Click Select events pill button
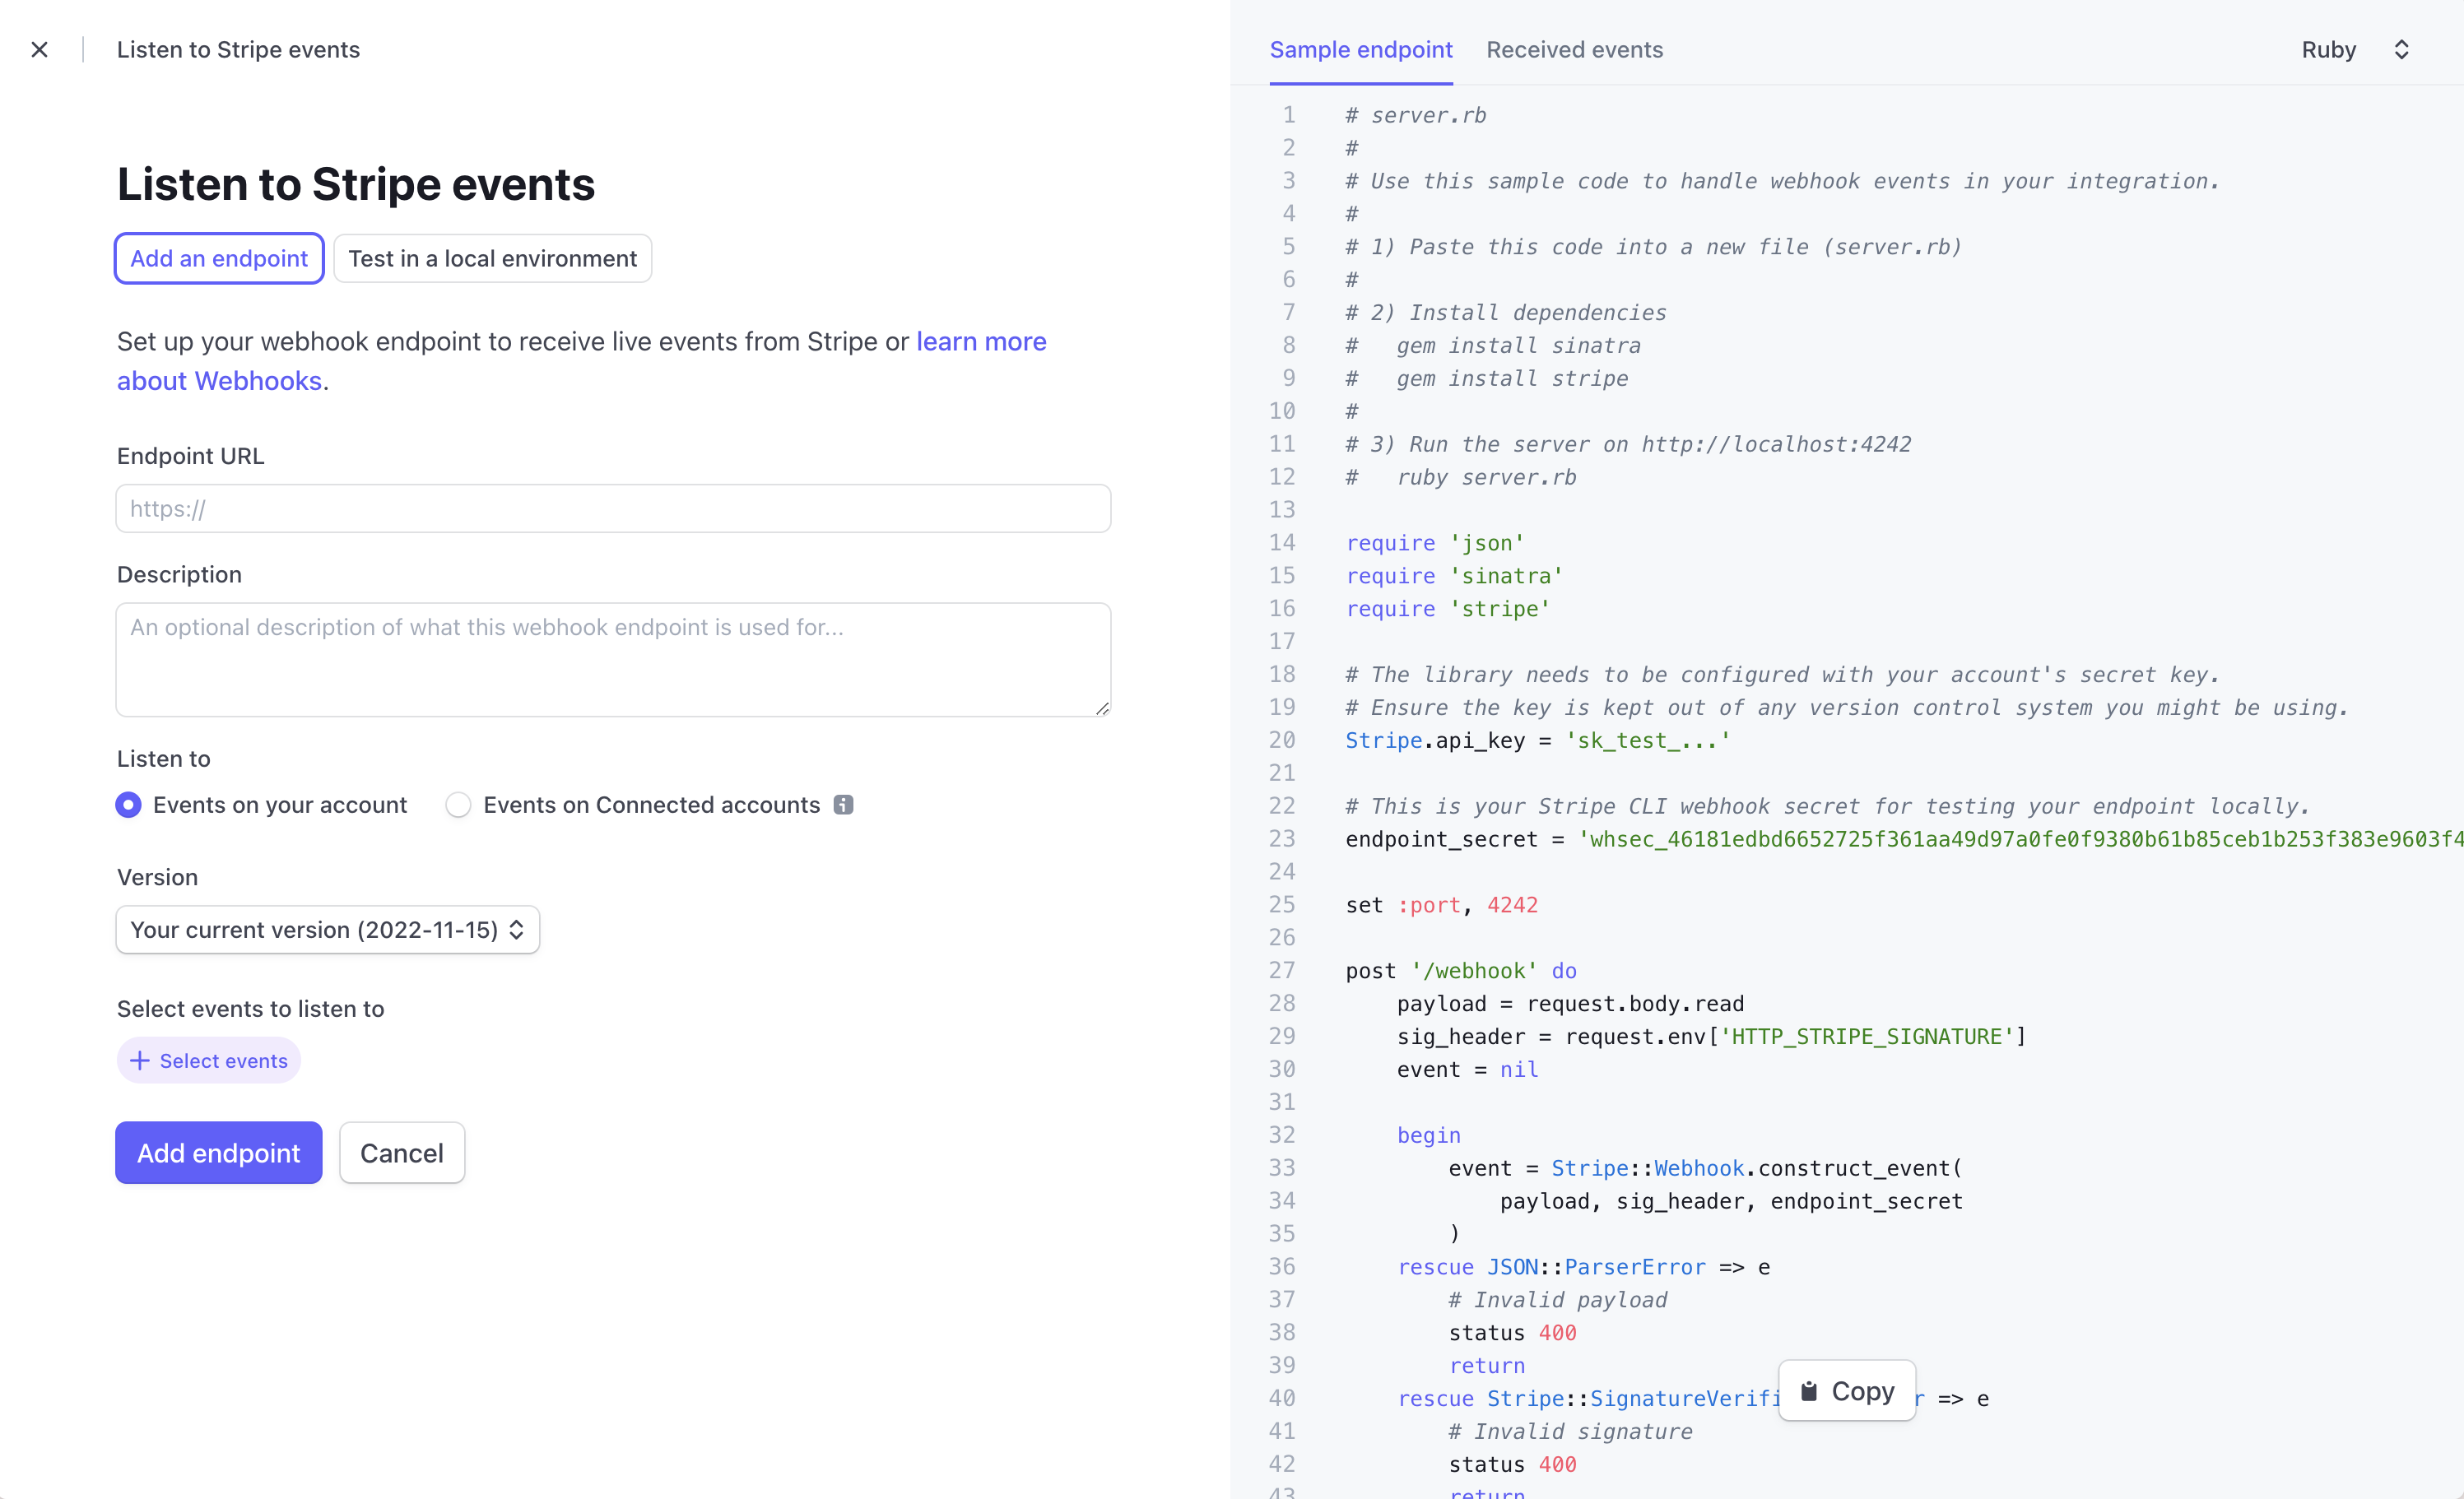This screenshot has width=2464, height=1499. [222, 1061]
